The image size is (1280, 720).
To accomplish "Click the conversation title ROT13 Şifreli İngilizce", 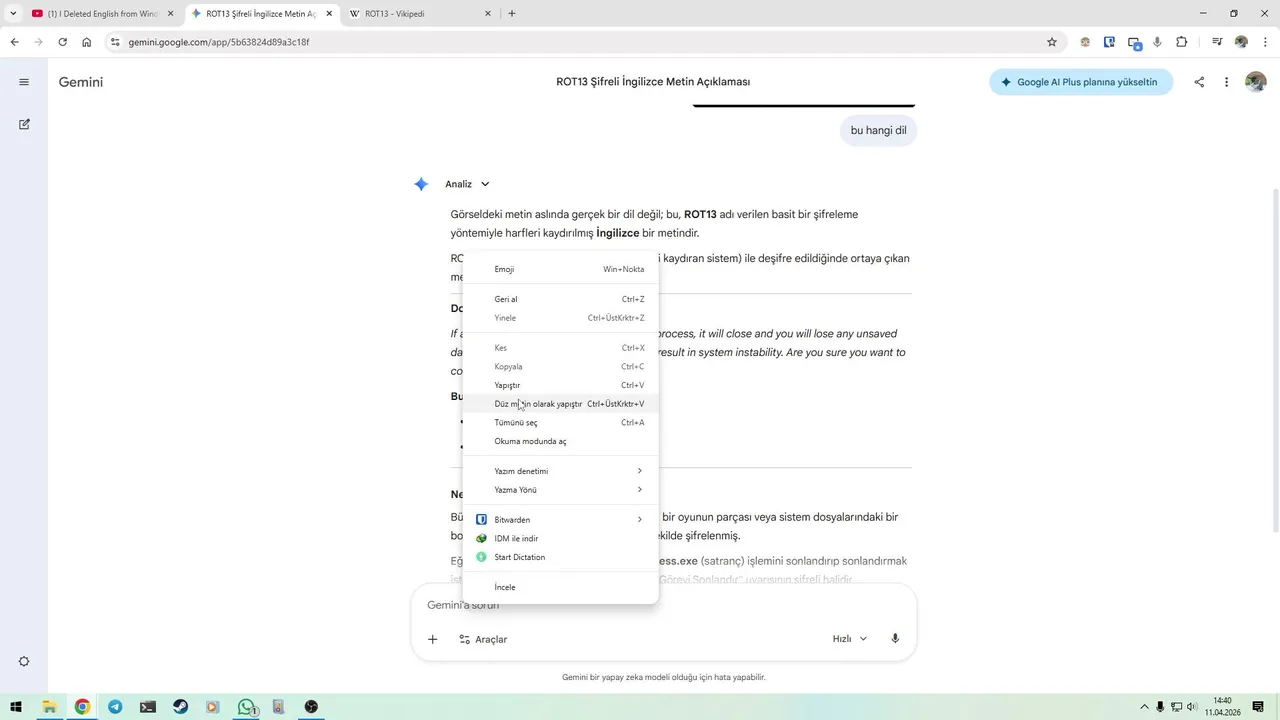I will [653, 82].
